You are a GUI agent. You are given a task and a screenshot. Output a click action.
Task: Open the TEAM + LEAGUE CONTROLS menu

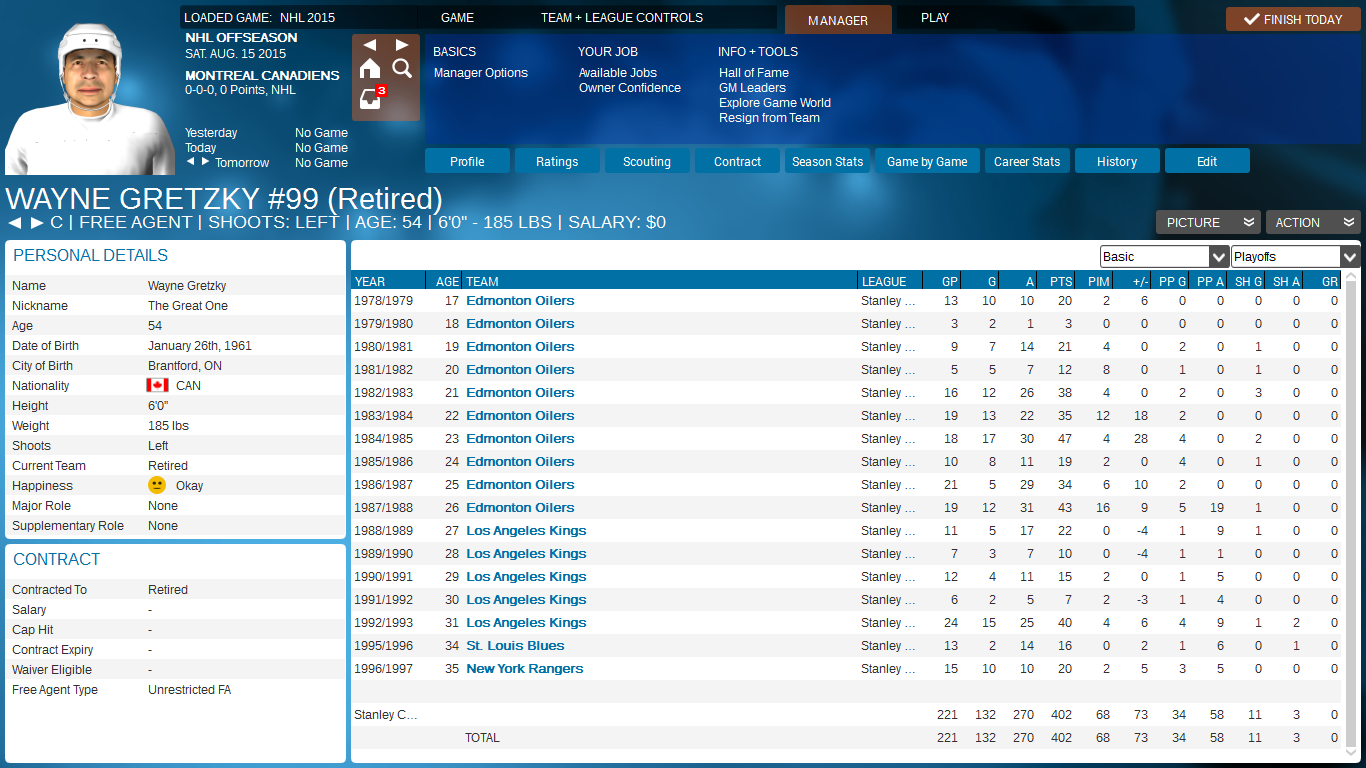622,18
